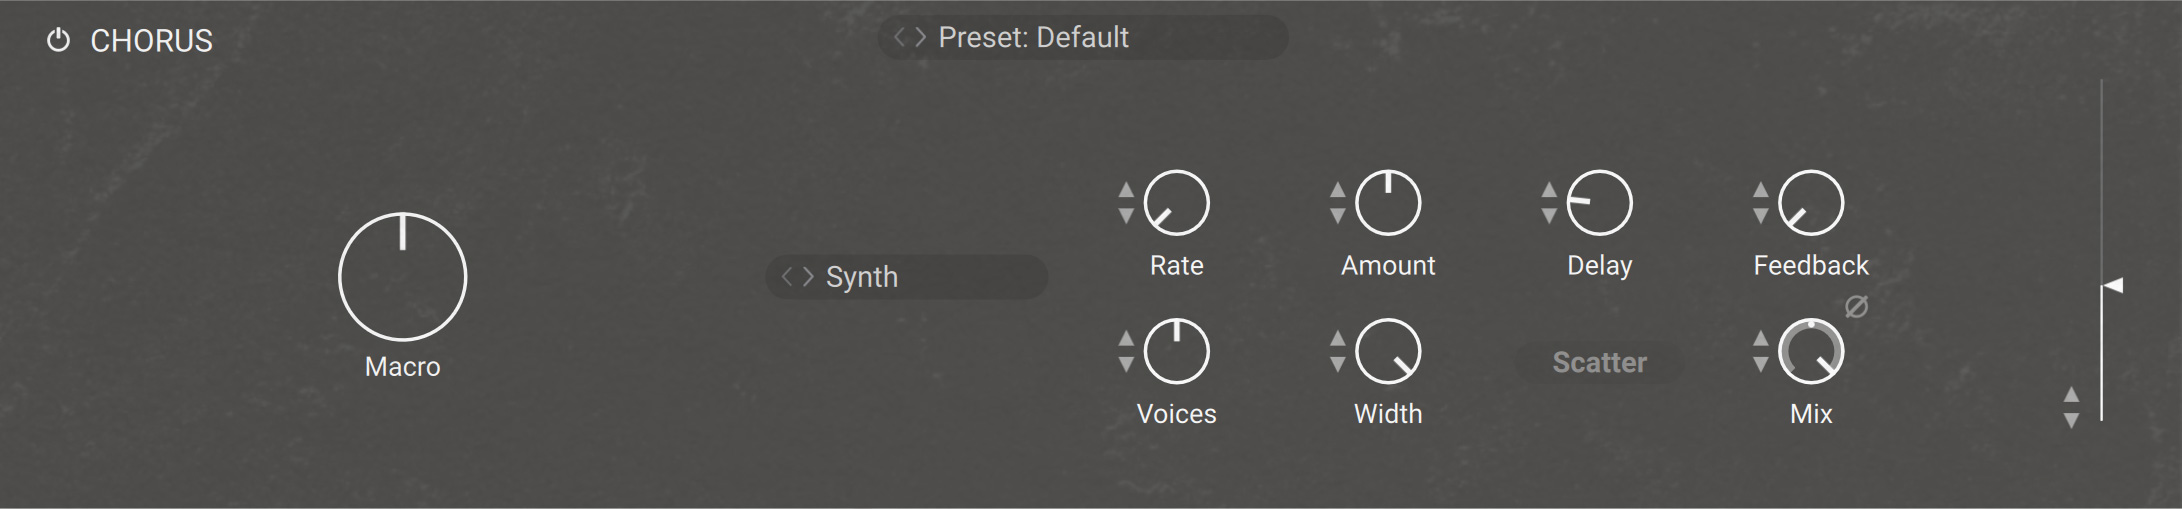Toggle the Chorus power button
Viewport: 2182px width, 509px height.
(59, 41)
